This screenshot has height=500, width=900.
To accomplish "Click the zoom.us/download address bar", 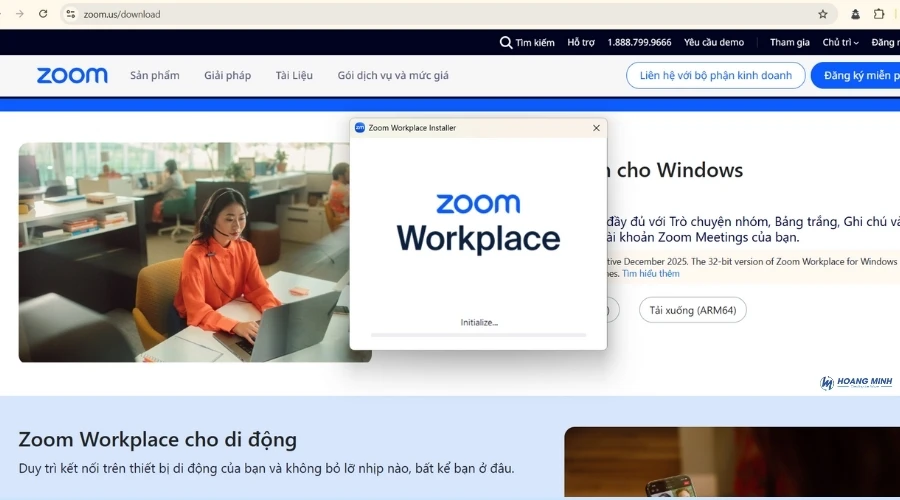I will (448, 14).
